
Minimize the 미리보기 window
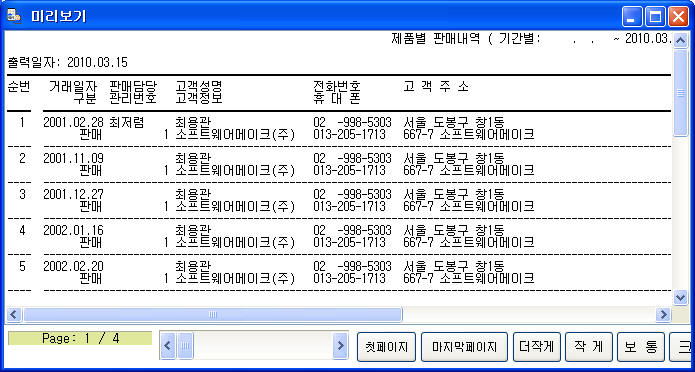click(x=633, y=17)
